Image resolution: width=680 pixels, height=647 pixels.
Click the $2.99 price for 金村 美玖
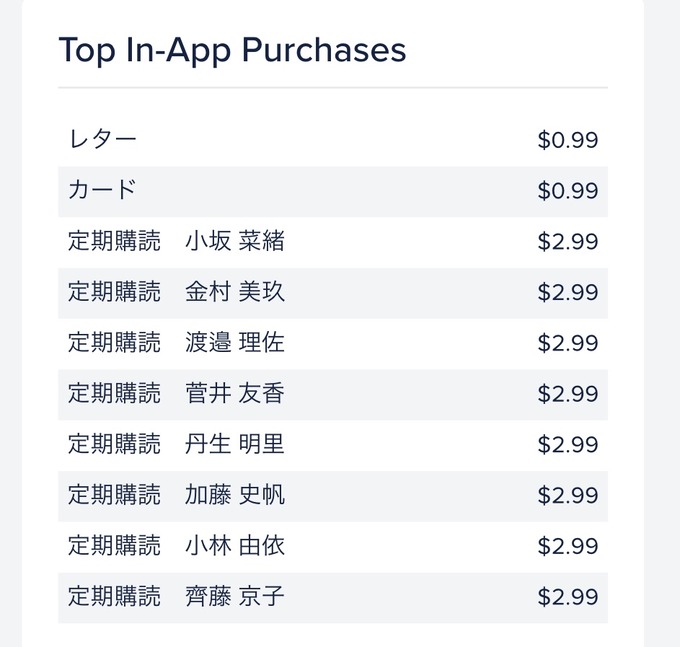(568, 292)
